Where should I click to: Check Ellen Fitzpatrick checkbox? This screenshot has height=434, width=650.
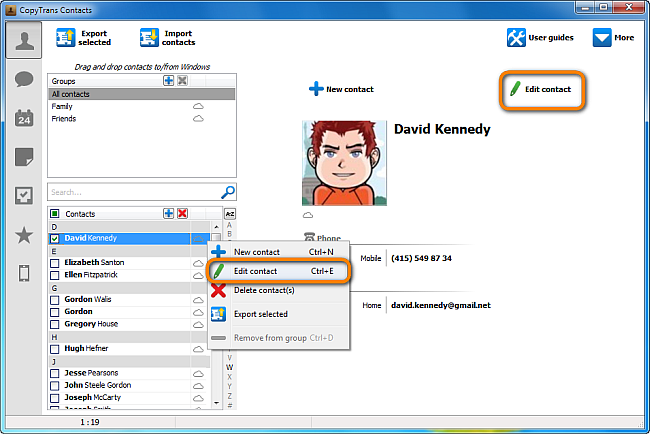[x=54, y=275]
